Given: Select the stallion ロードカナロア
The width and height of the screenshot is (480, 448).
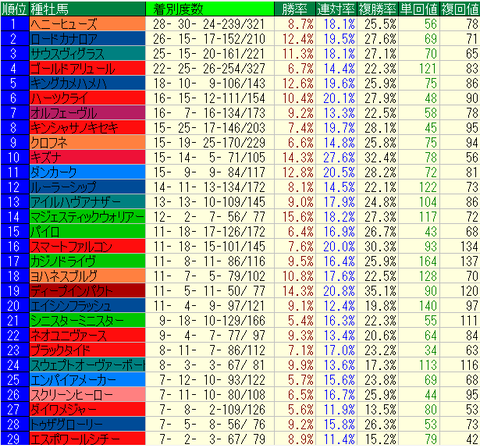Looking at the screenshot, I should (x=87, y=39).
